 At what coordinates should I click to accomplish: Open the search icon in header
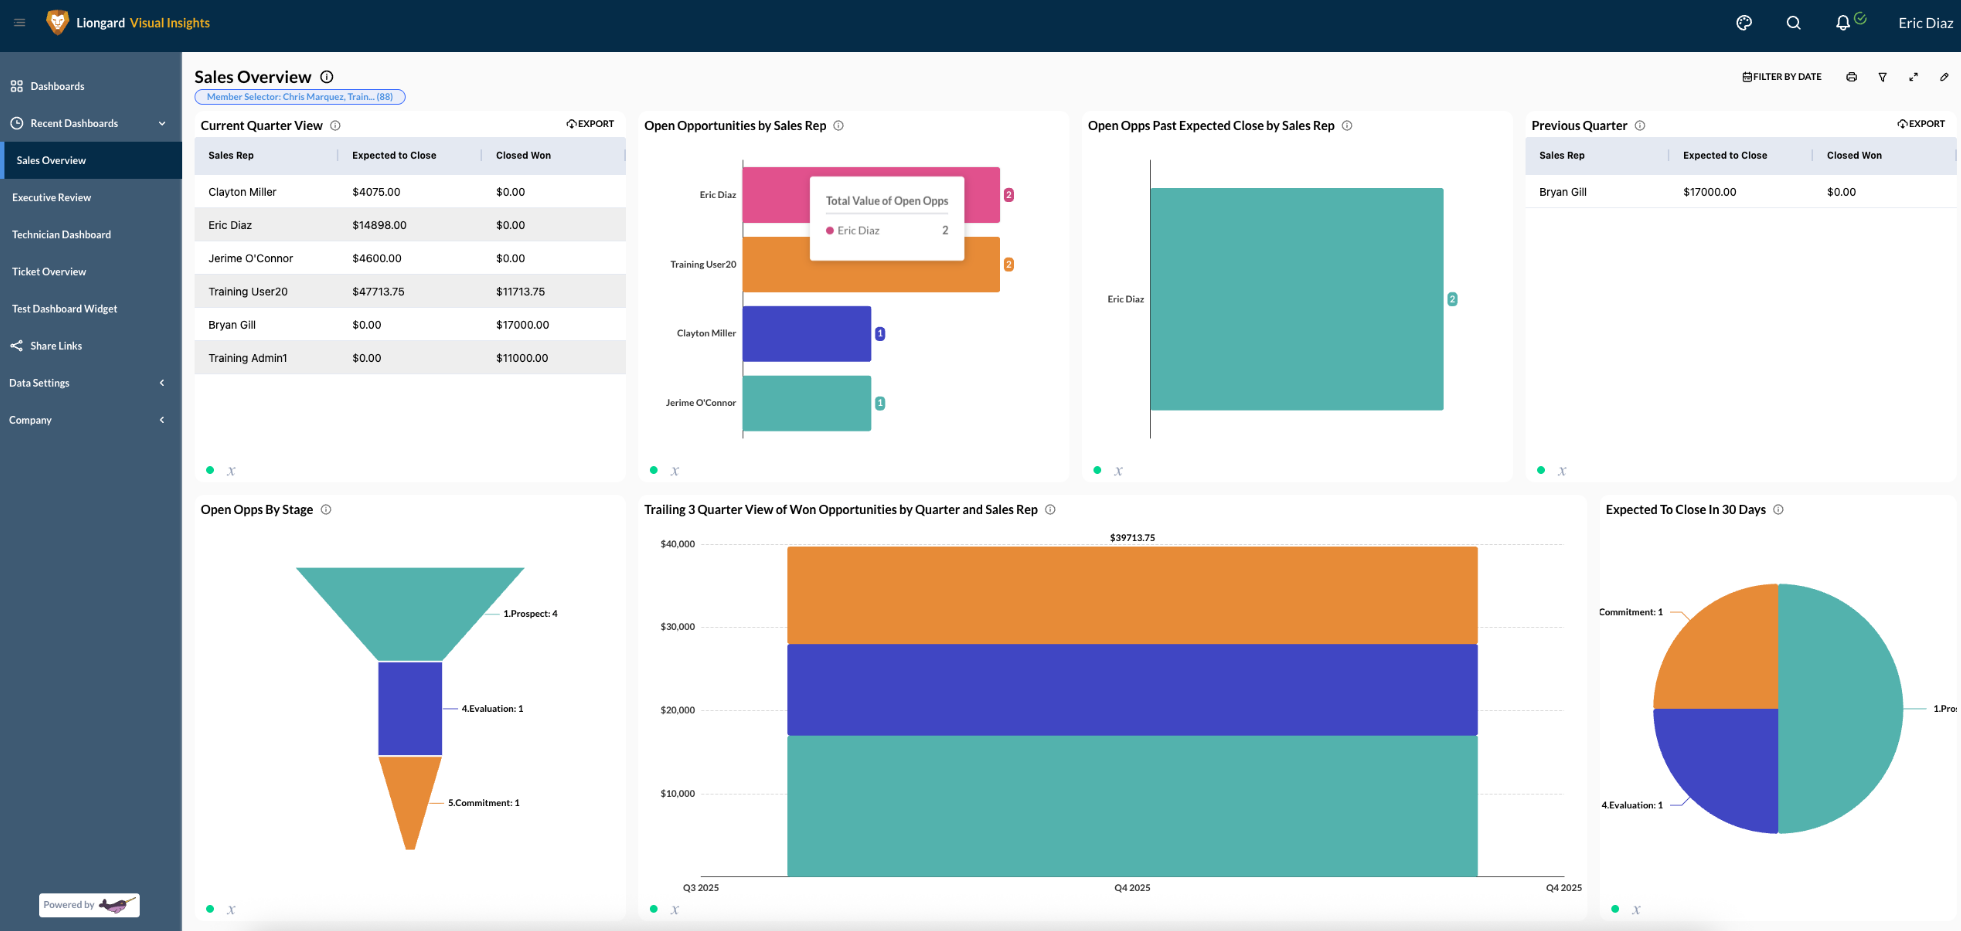pos(1793,22)
